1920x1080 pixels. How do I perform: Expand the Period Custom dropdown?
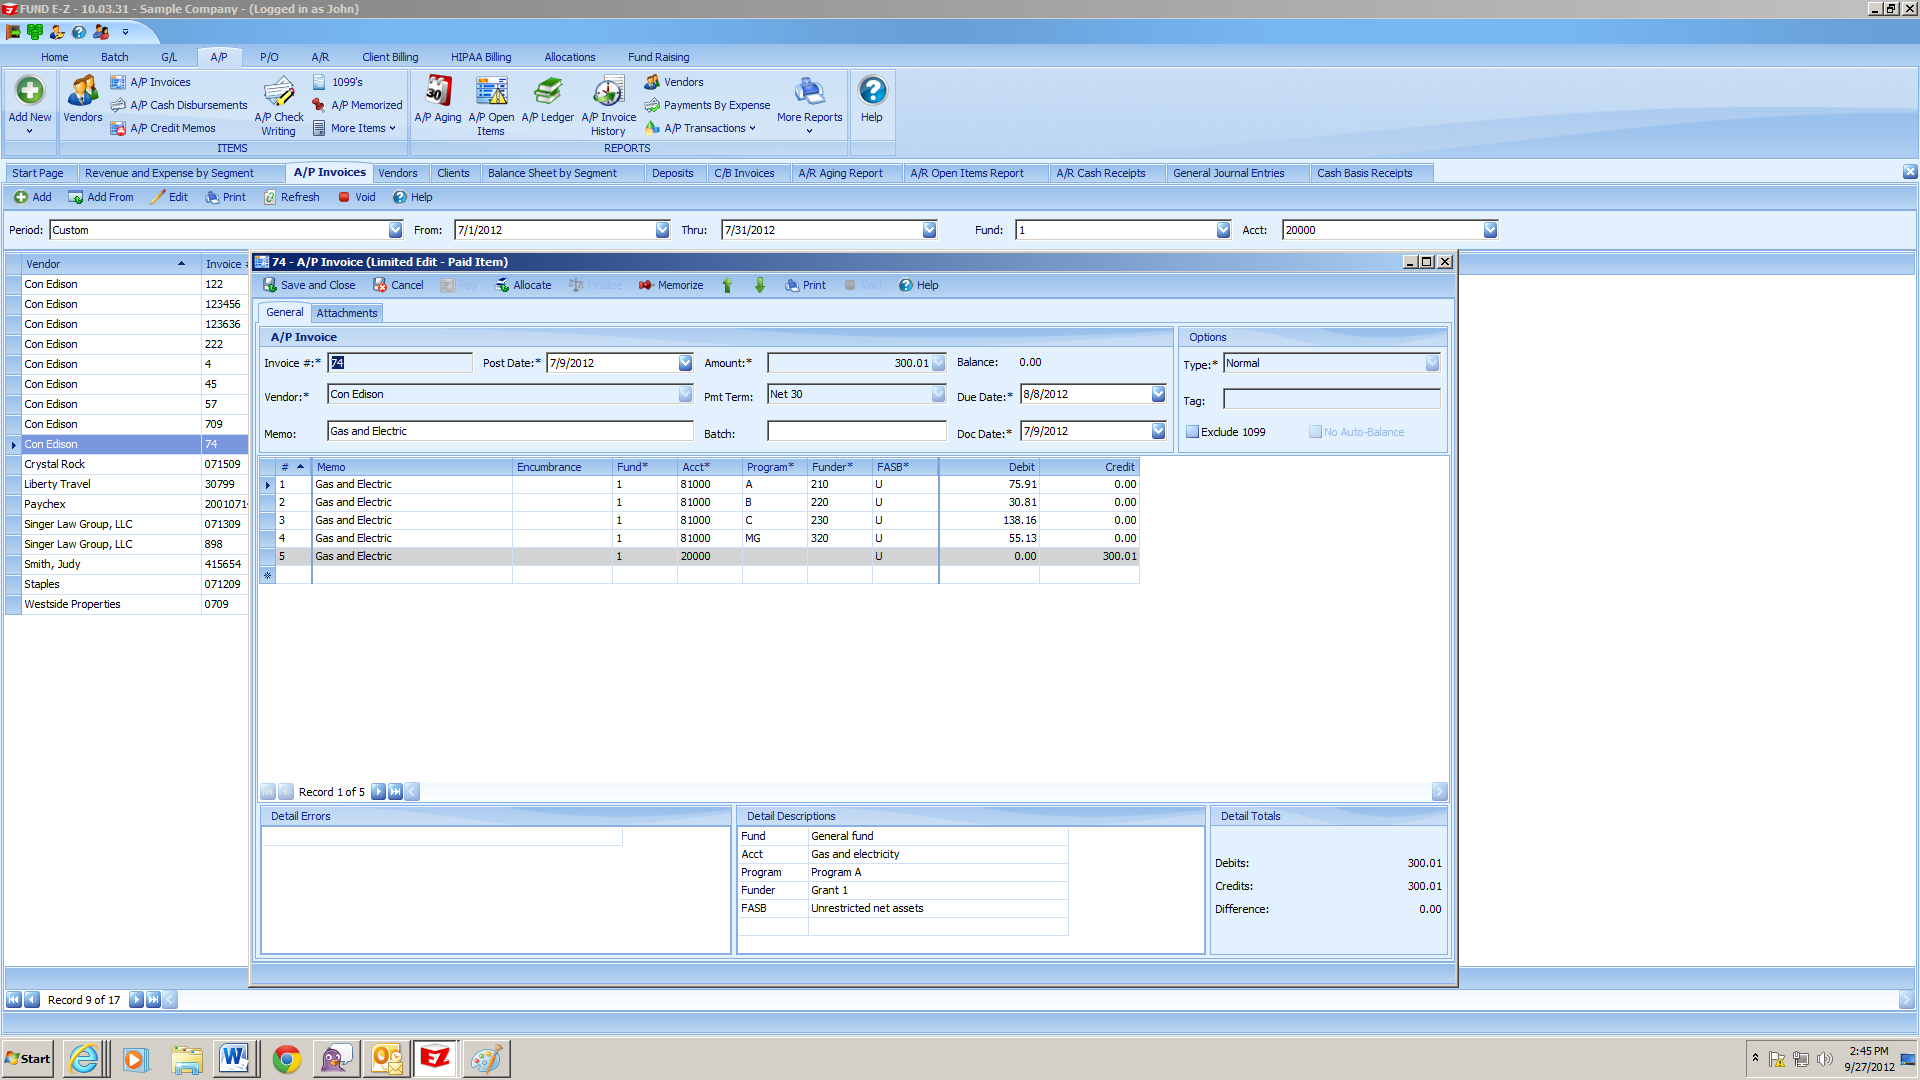coord(395,230)
